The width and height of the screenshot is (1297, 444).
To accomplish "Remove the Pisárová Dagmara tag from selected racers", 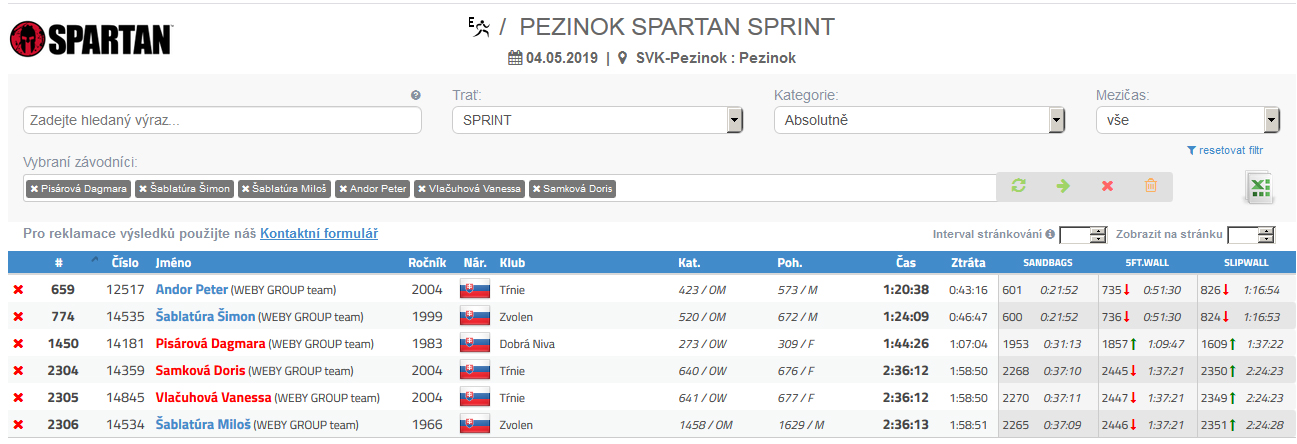I will [33, 188].
